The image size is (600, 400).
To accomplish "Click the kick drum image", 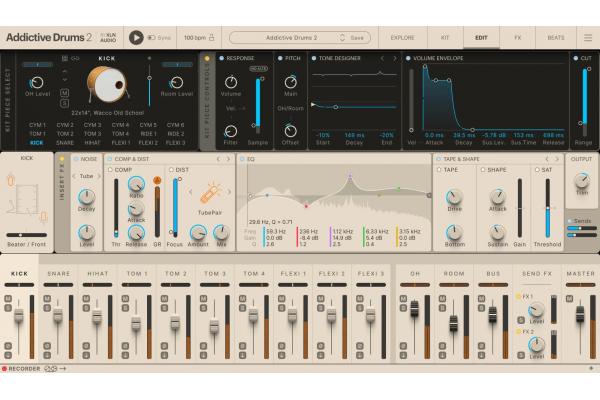I will (108, 85).
